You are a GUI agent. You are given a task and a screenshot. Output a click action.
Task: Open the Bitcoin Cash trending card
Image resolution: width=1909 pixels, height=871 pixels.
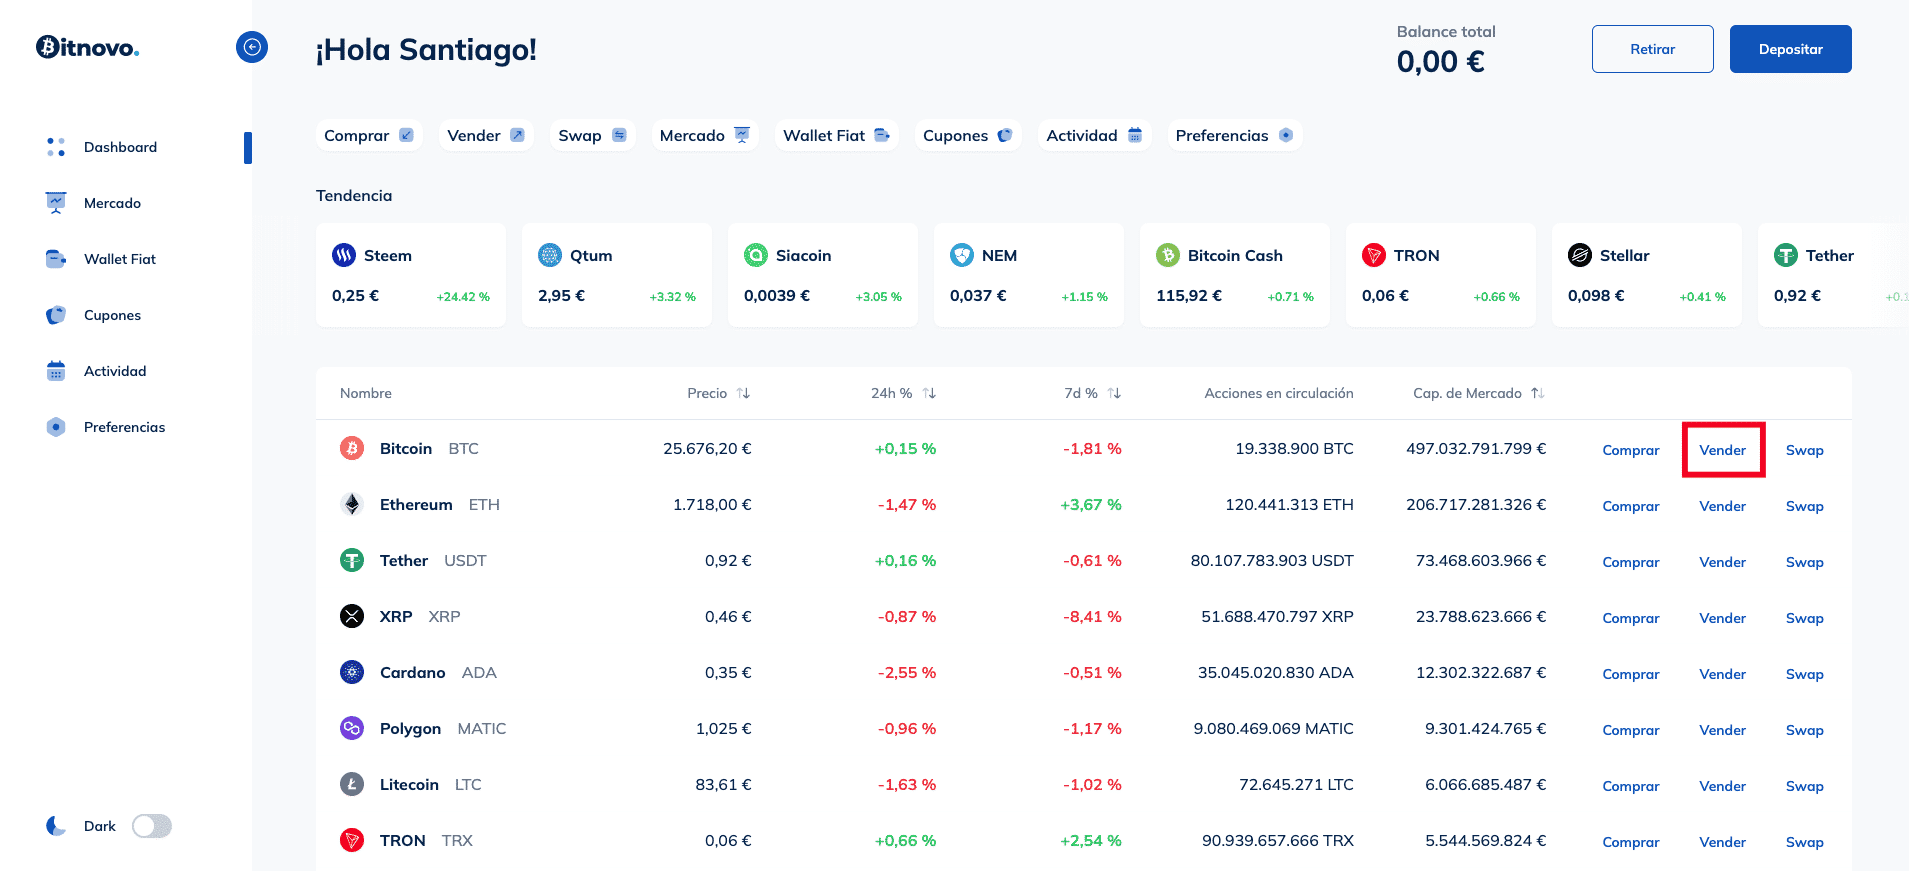[x=1234, y=275]
